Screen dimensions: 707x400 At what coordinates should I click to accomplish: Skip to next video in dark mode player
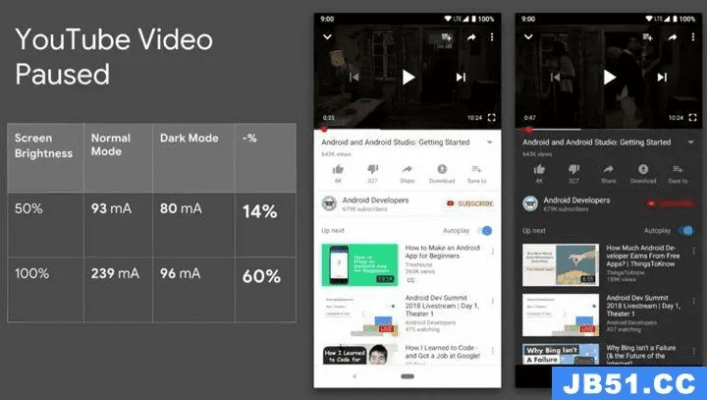point(661,77)
